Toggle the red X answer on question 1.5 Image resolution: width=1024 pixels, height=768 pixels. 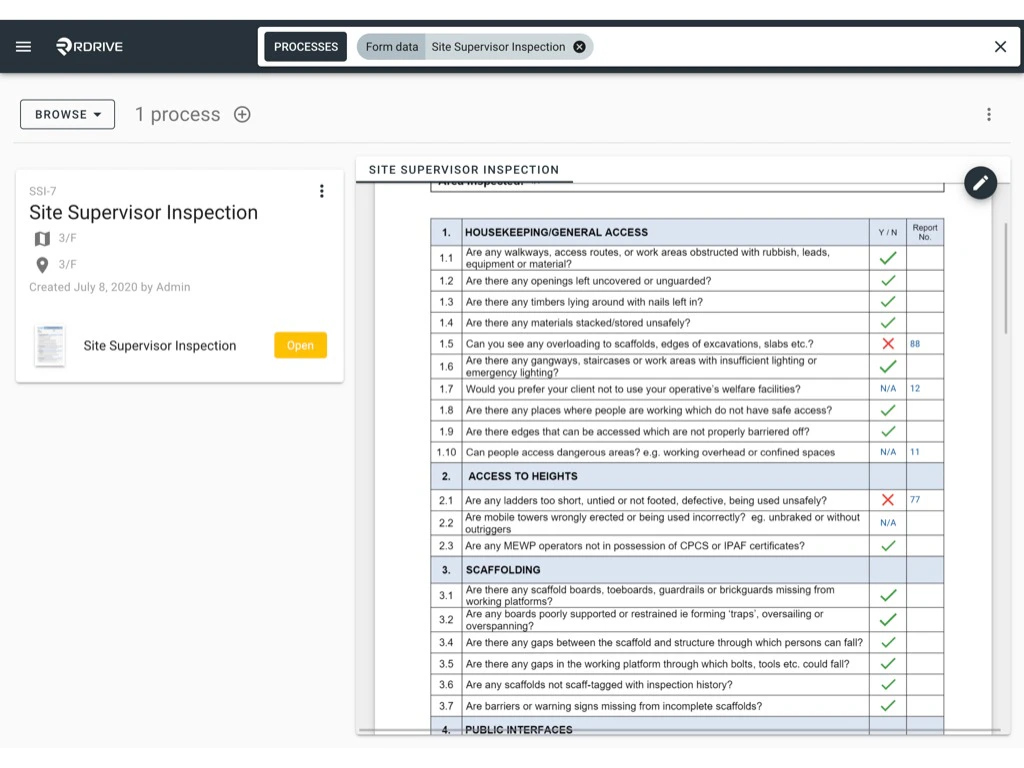pyautogui.click(x=888, y=343)
